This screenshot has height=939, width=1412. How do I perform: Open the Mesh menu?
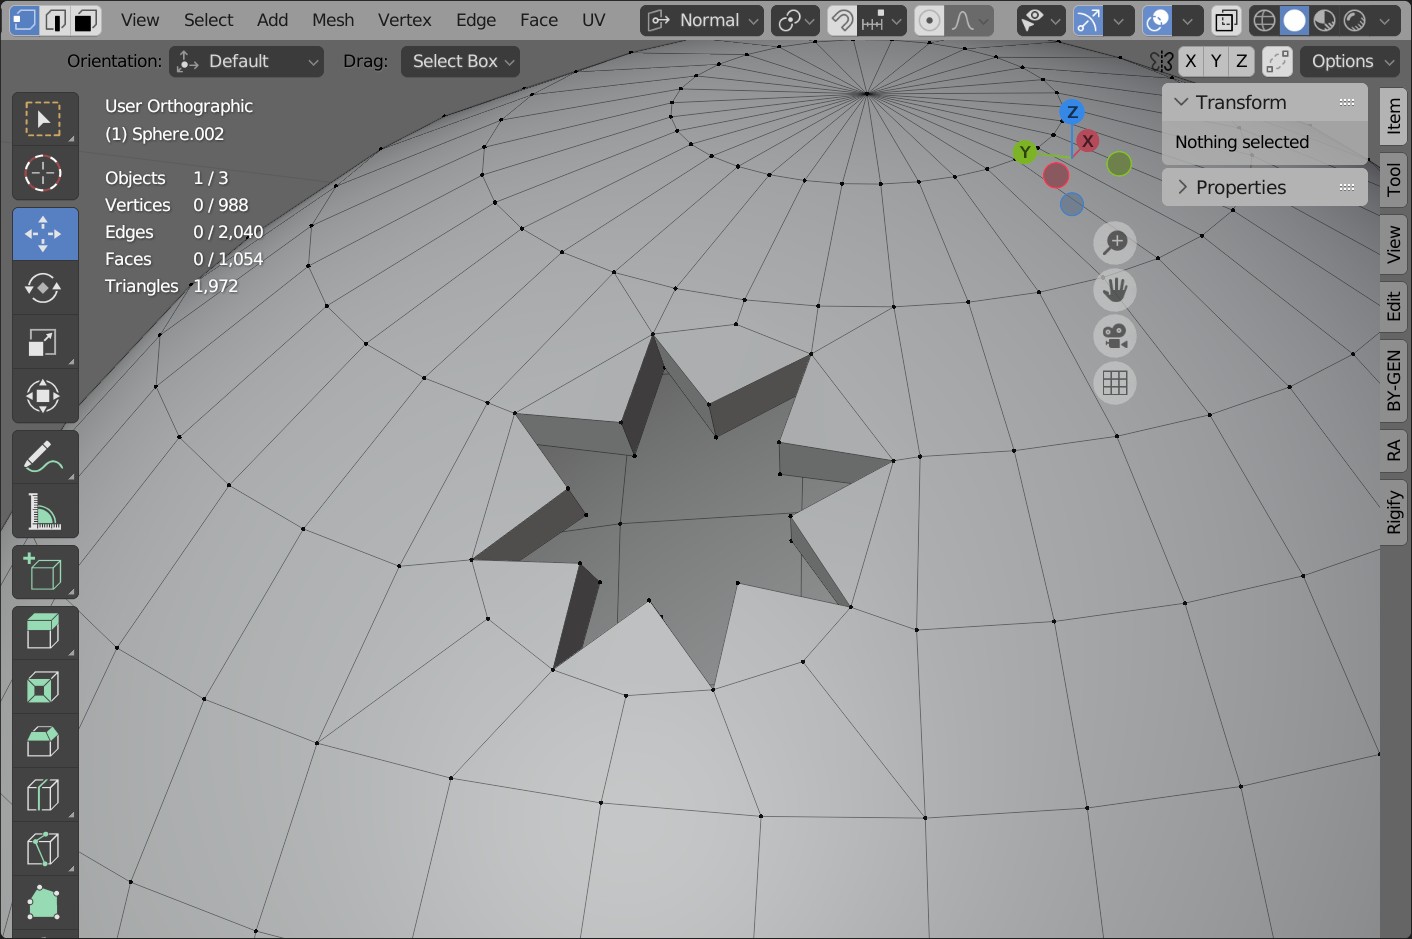332,20
